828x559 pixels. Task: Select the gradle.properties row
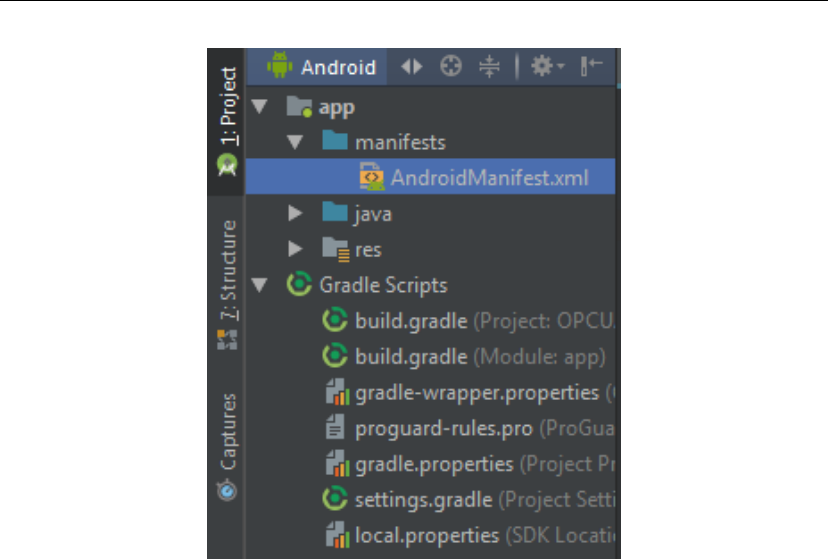click(x=430, y=464)
